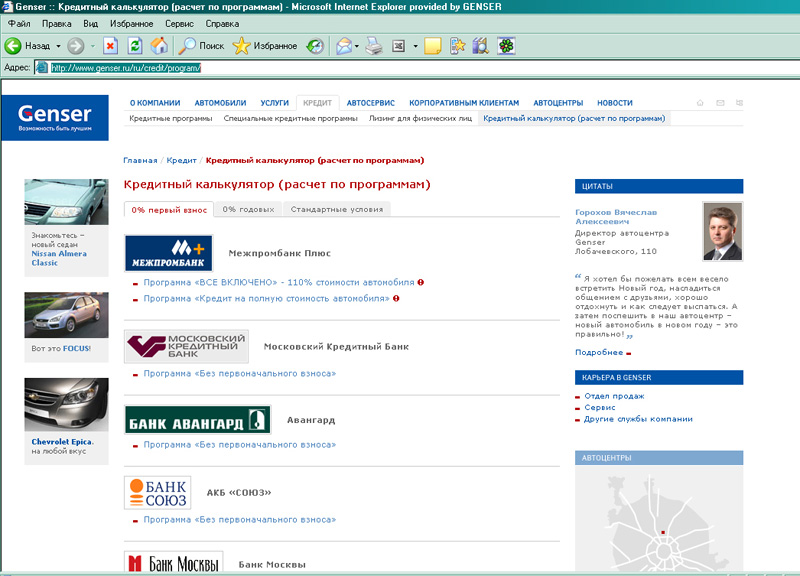Click the Ford Focus car thumbnail

point(66,315)
